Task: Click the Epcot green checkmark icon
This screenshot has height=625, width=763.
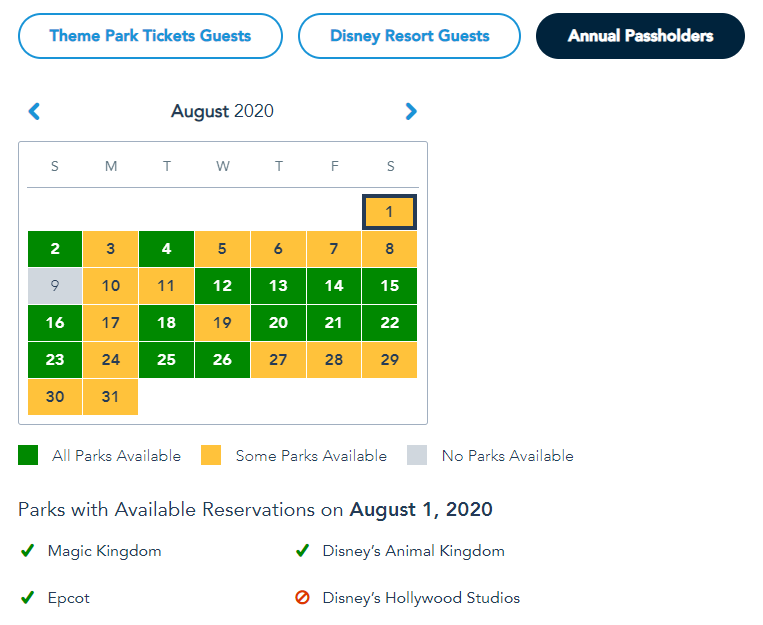Action: (27, 598)
